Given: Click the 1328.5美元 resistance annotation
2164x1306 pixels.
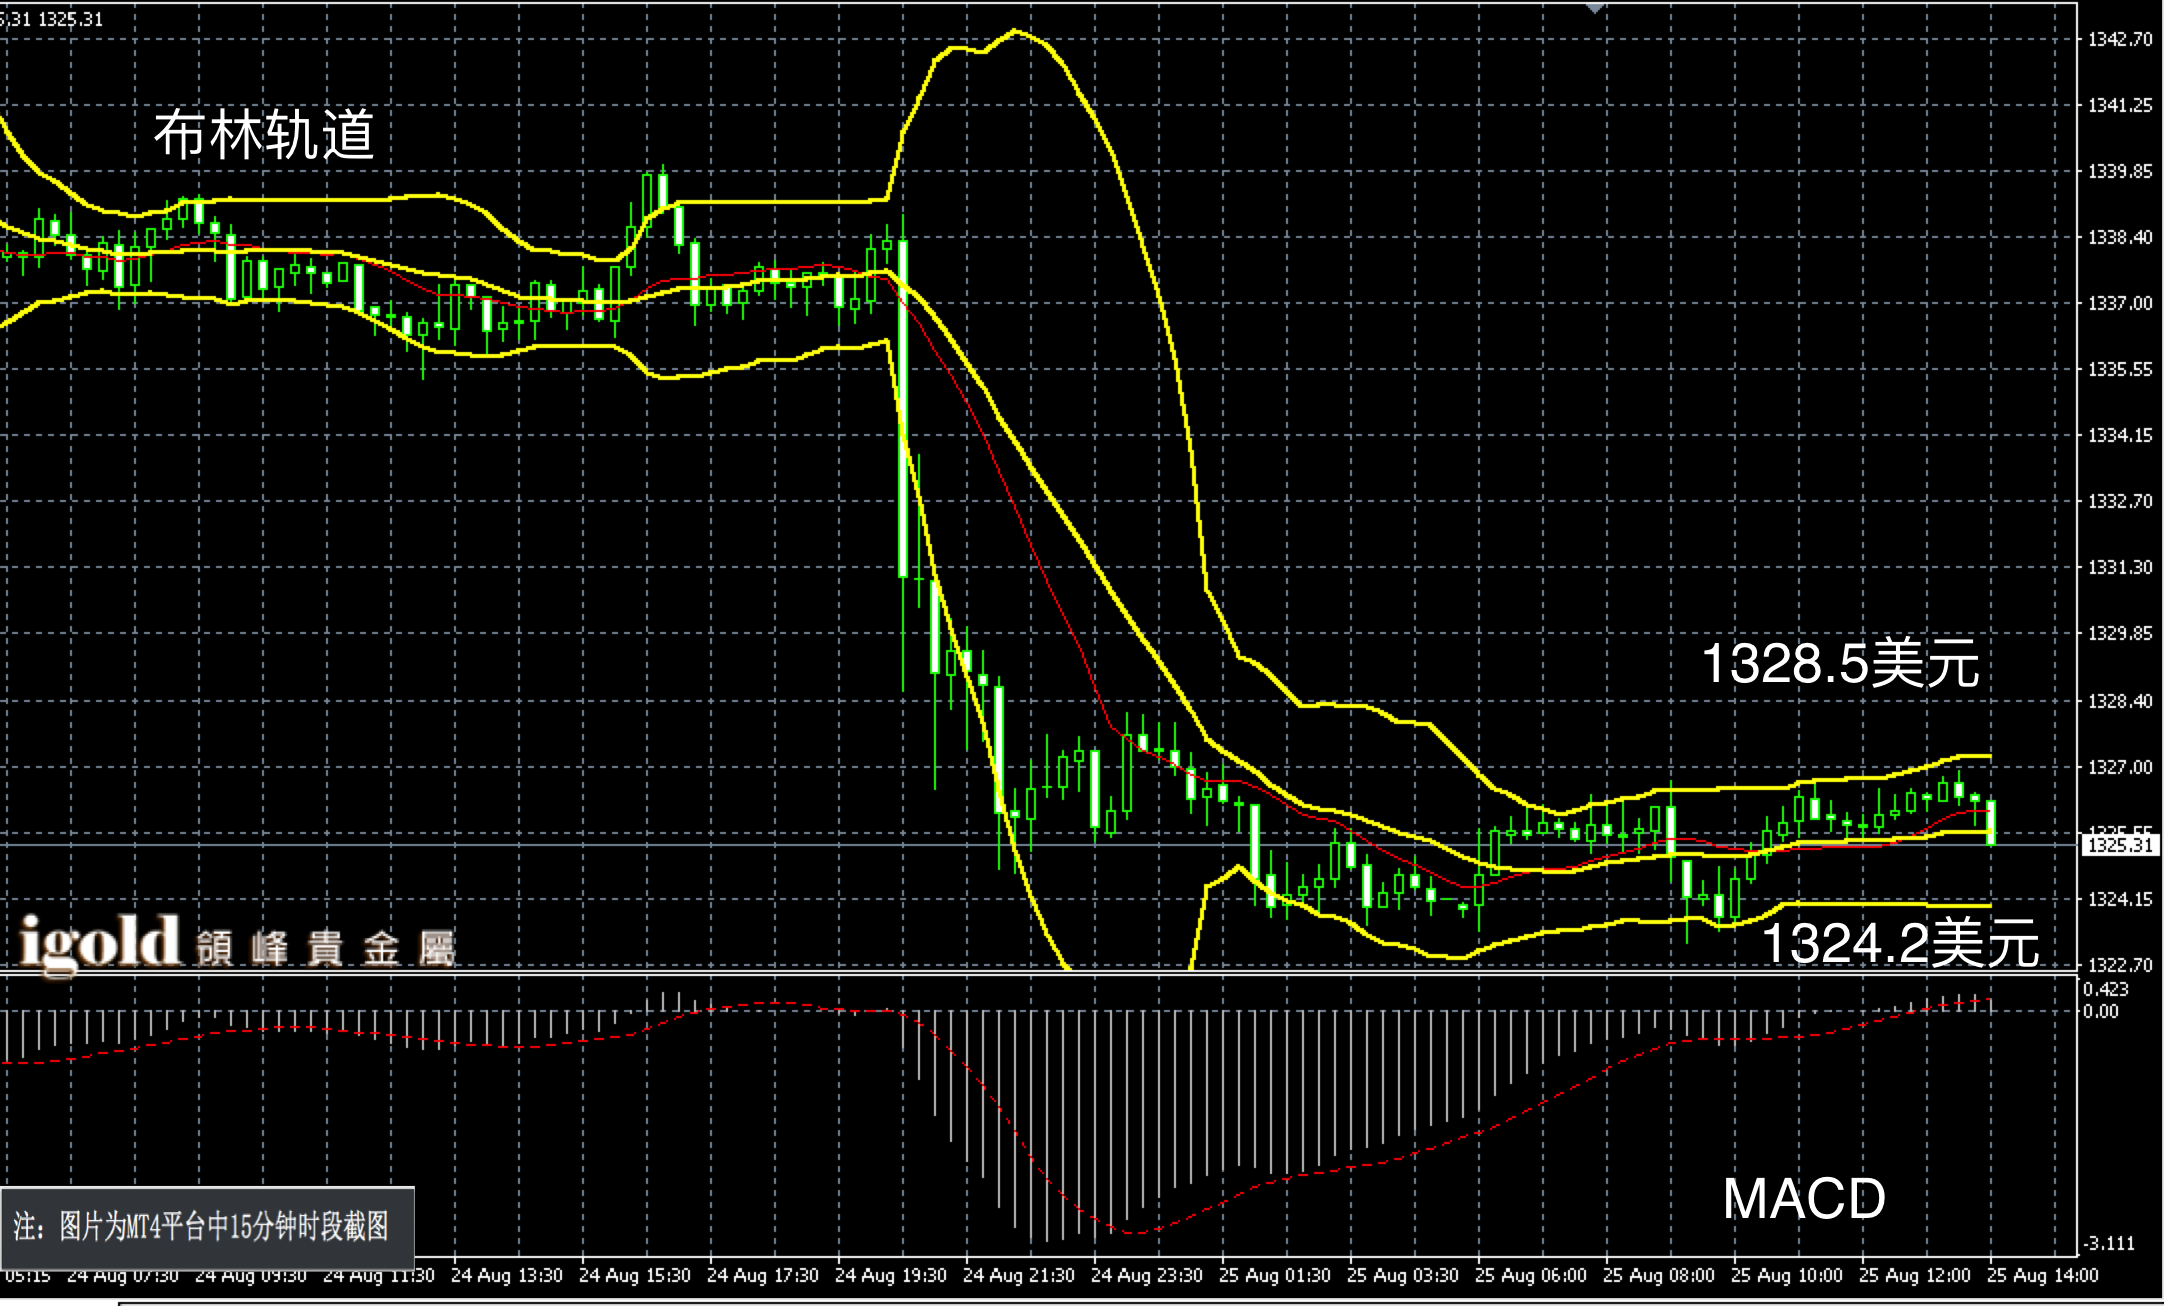Looking at the screenshot, I should pos(1839,663).
